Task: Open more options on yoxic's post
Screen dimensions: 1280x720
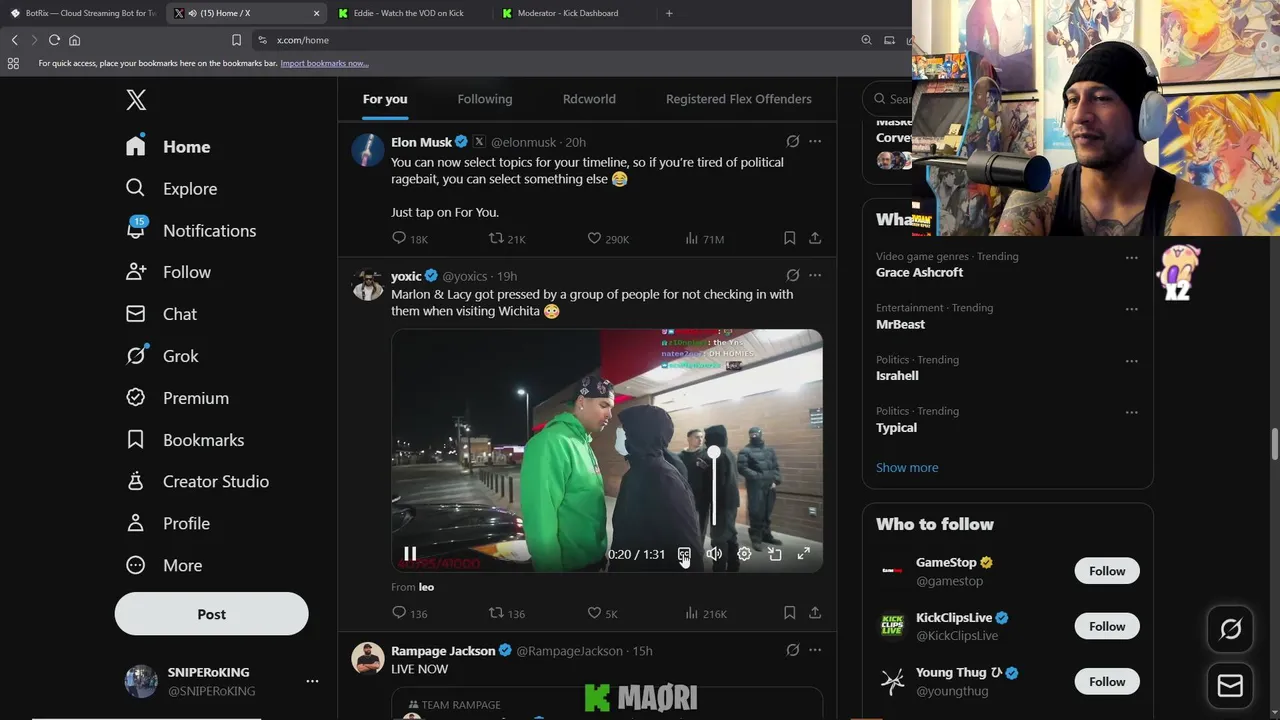Action: (815, 275)
